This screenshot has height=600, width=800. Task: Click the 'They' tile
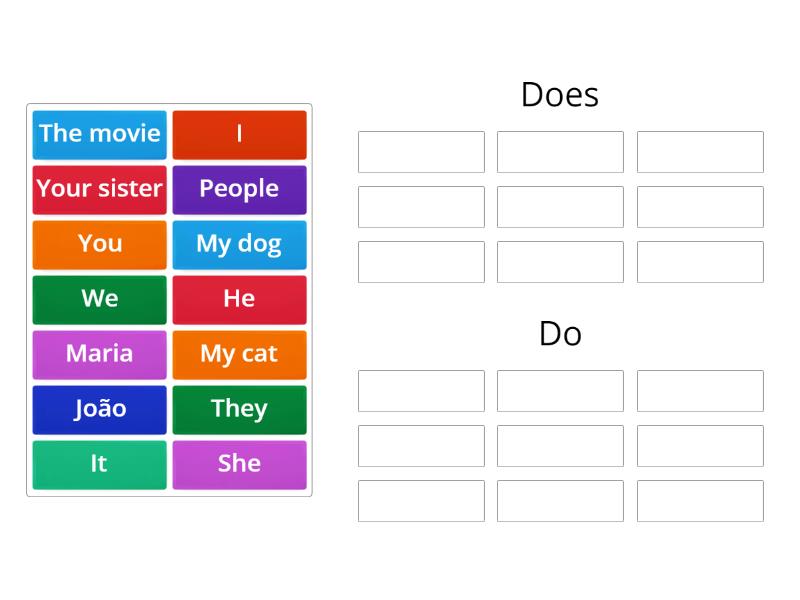coord(239,409)
